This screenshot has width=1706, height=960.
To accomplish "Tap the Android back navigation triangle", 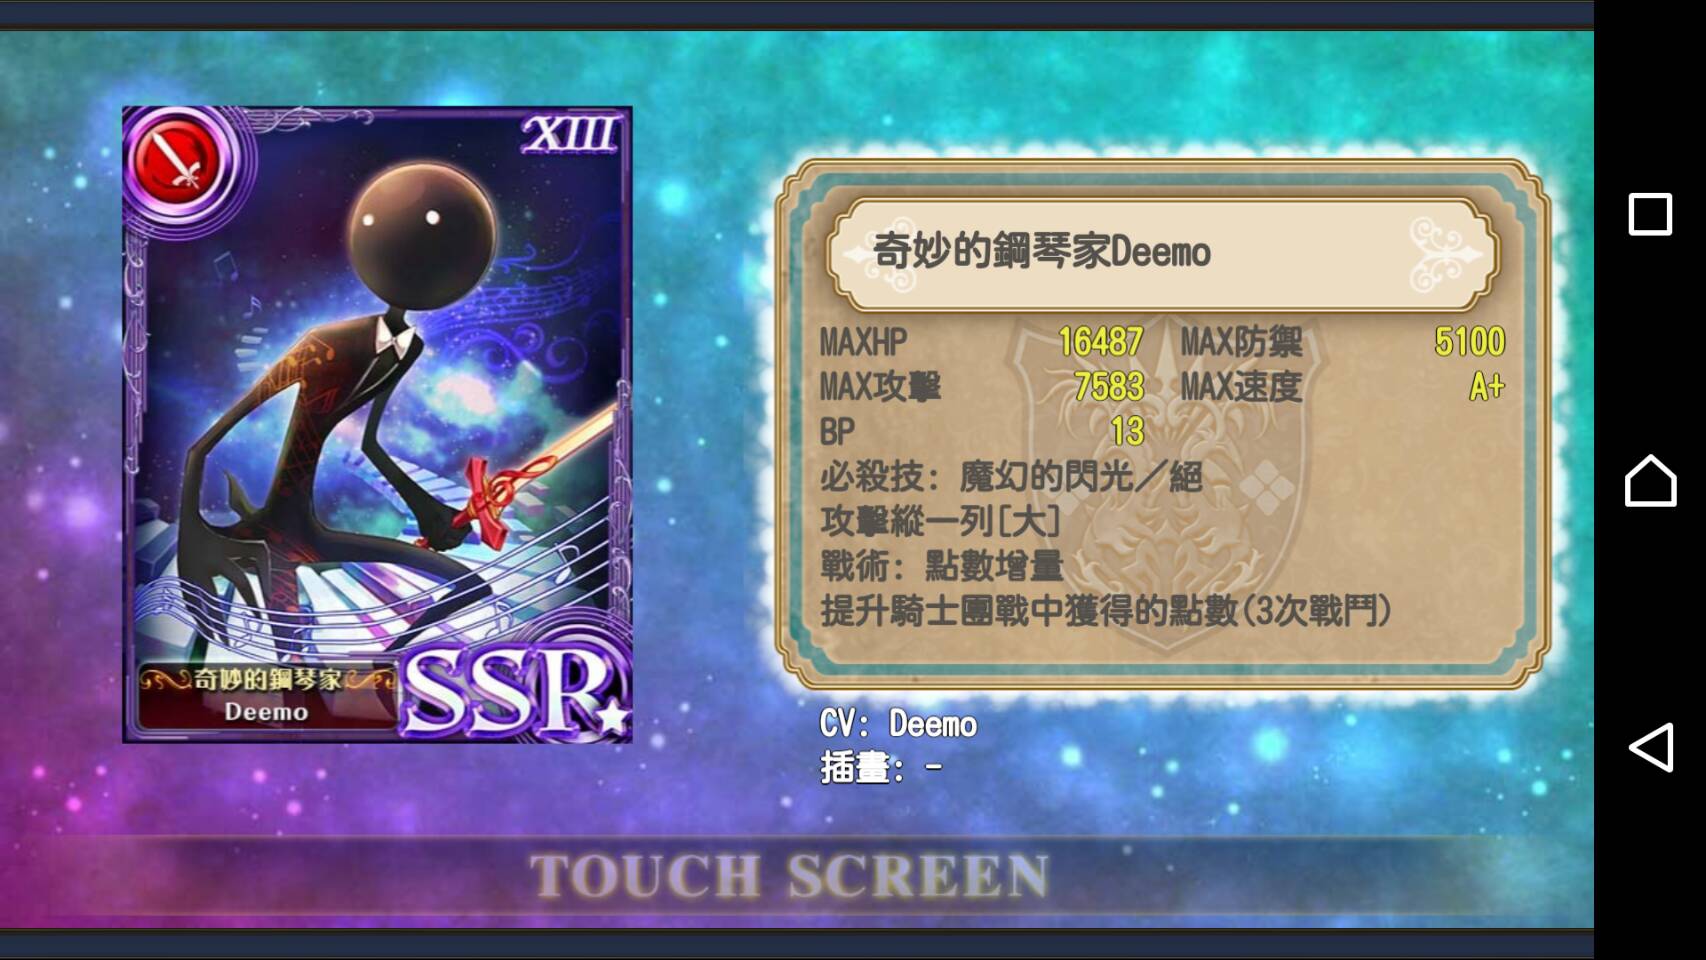I will click(x=1651, y=747).
